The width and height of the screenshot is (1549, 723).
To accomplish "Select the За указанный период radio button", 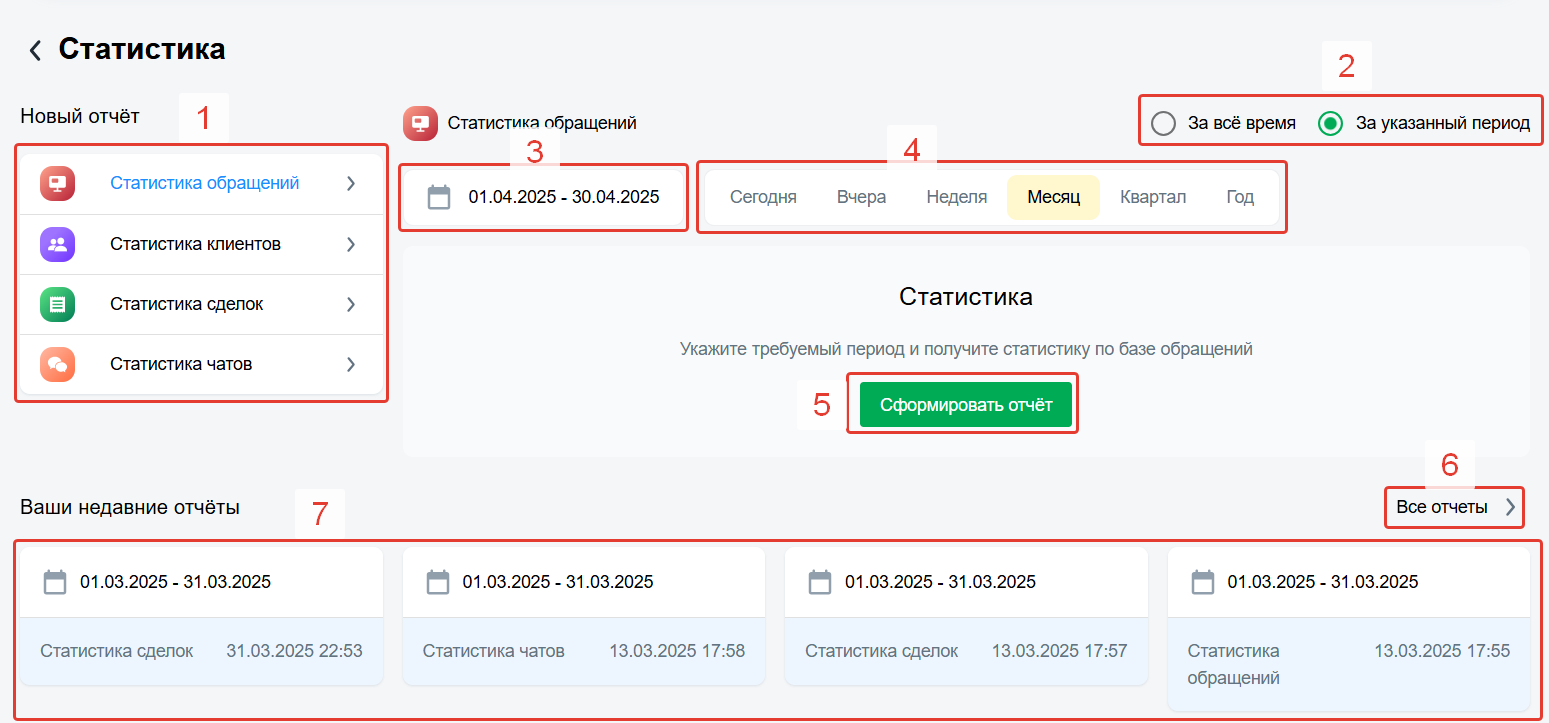I will [x=1330, y=124].
